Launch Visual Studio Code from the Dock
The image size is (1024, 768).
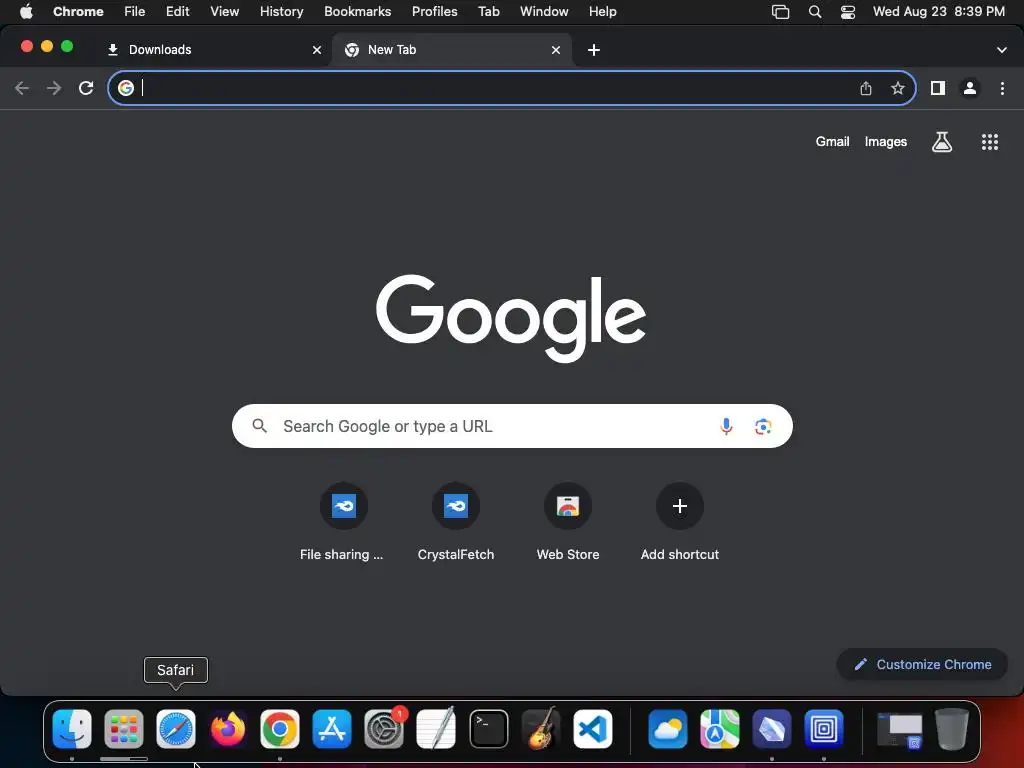593,729
